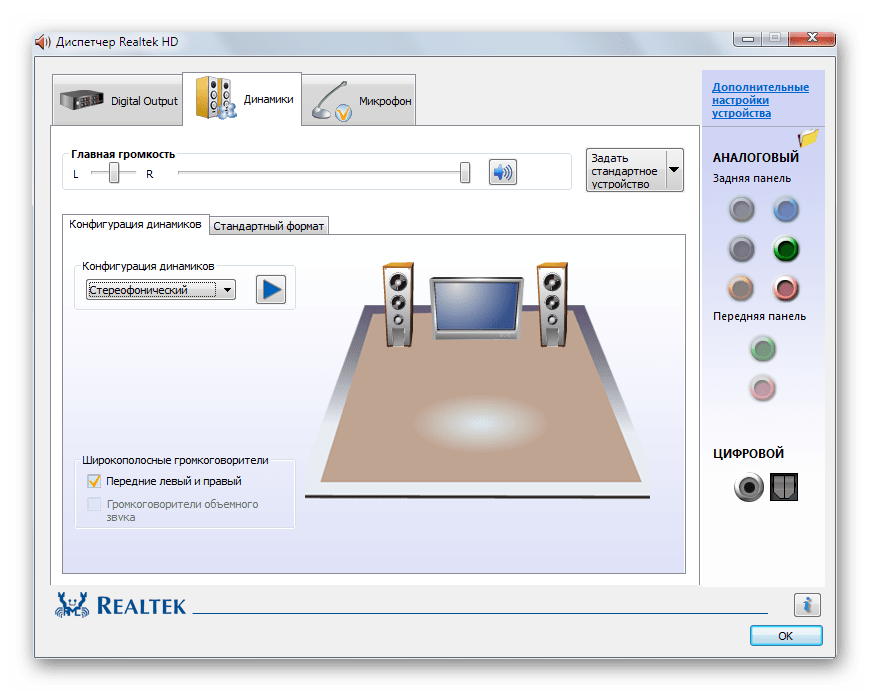Switch to the Микрофон tab
870x692 pixels.
tap(359, 101)
